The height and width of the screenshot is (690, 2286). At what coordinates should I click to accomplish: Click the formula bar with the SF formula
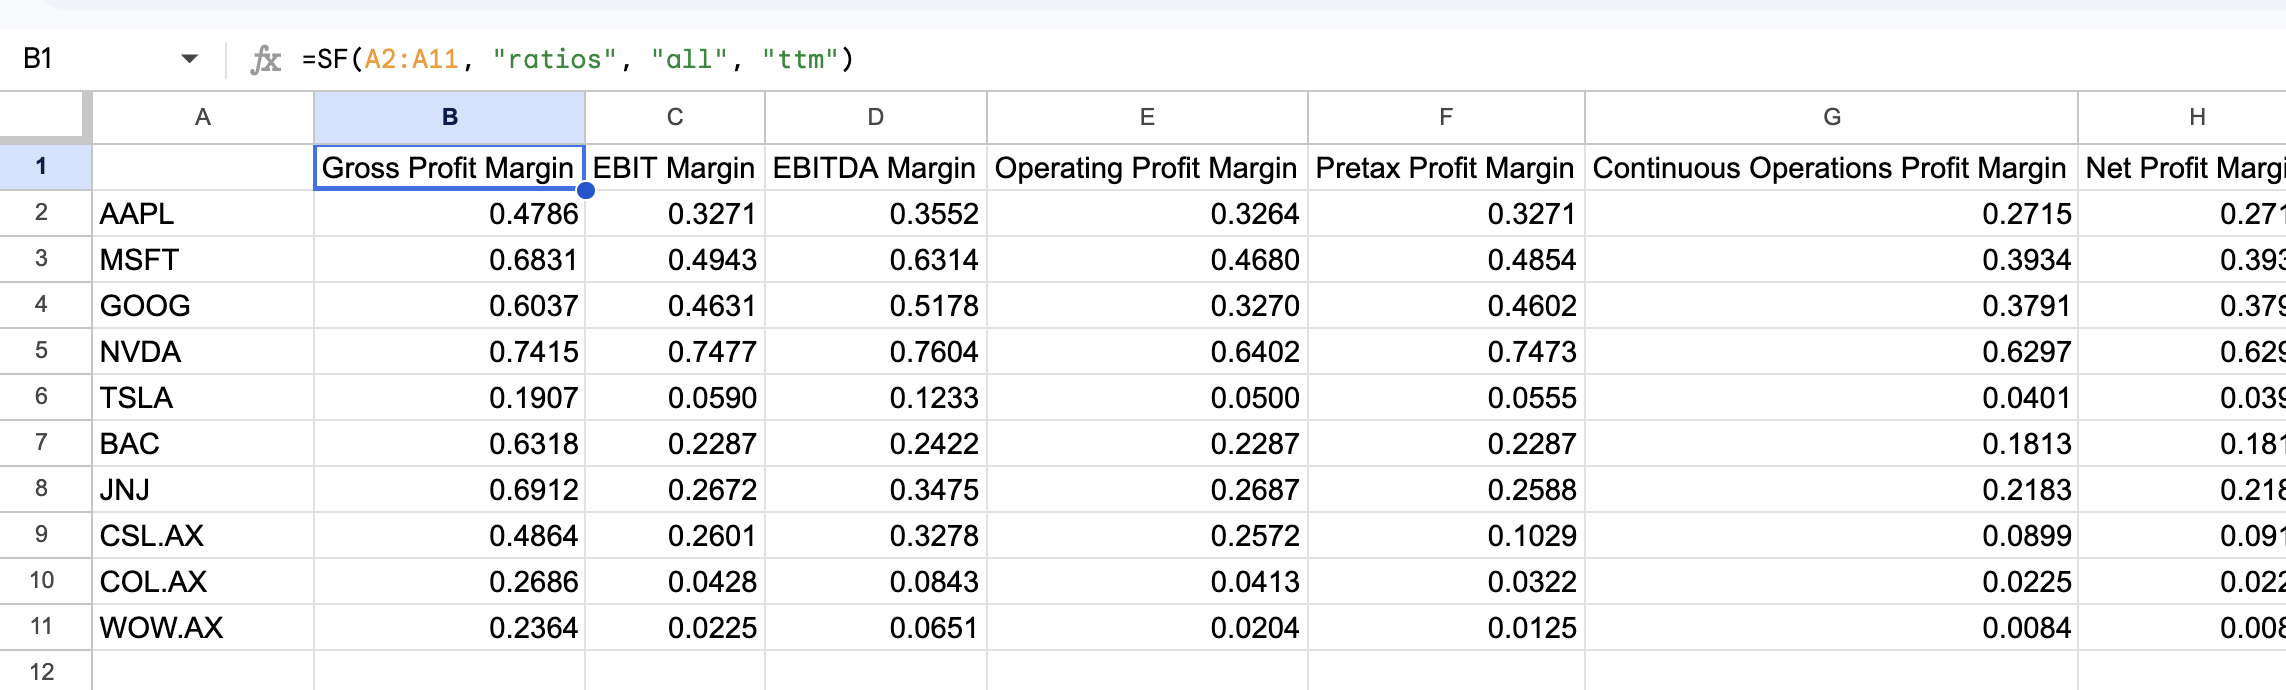point(1290,59)
